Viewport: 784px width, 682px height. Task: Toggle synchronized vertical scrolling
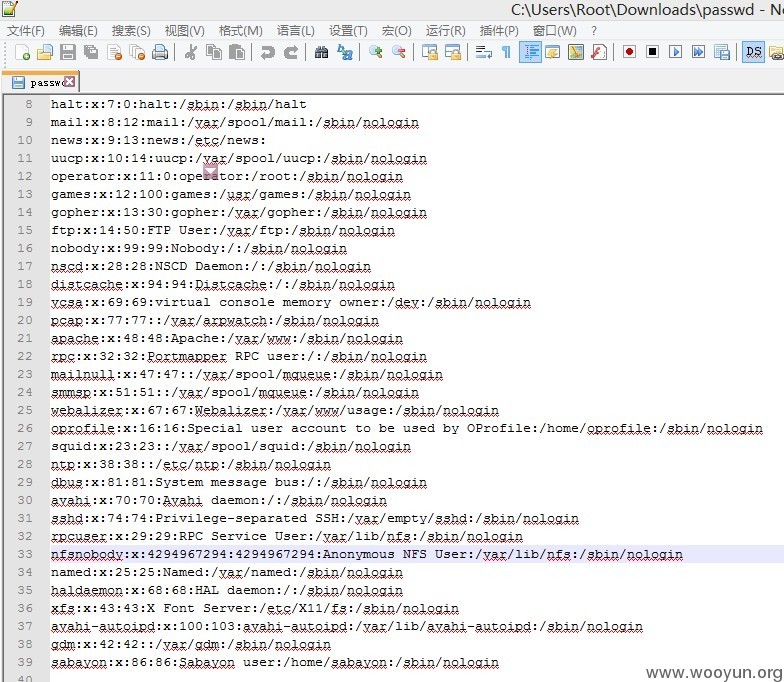click(x=430, y=52)
